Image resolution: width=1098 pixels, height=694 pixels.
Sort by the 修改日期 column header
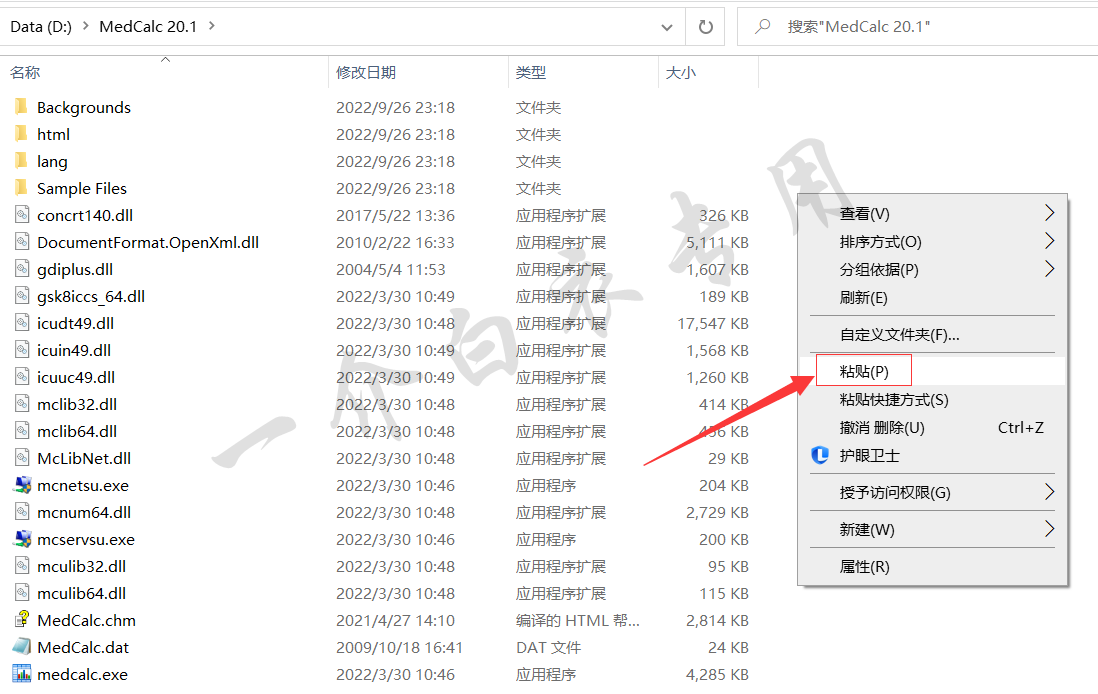[366, 73]
